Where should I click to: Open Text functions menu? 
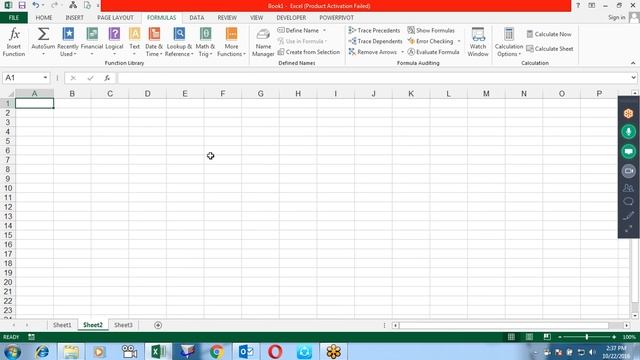click(x=135, y=42)
